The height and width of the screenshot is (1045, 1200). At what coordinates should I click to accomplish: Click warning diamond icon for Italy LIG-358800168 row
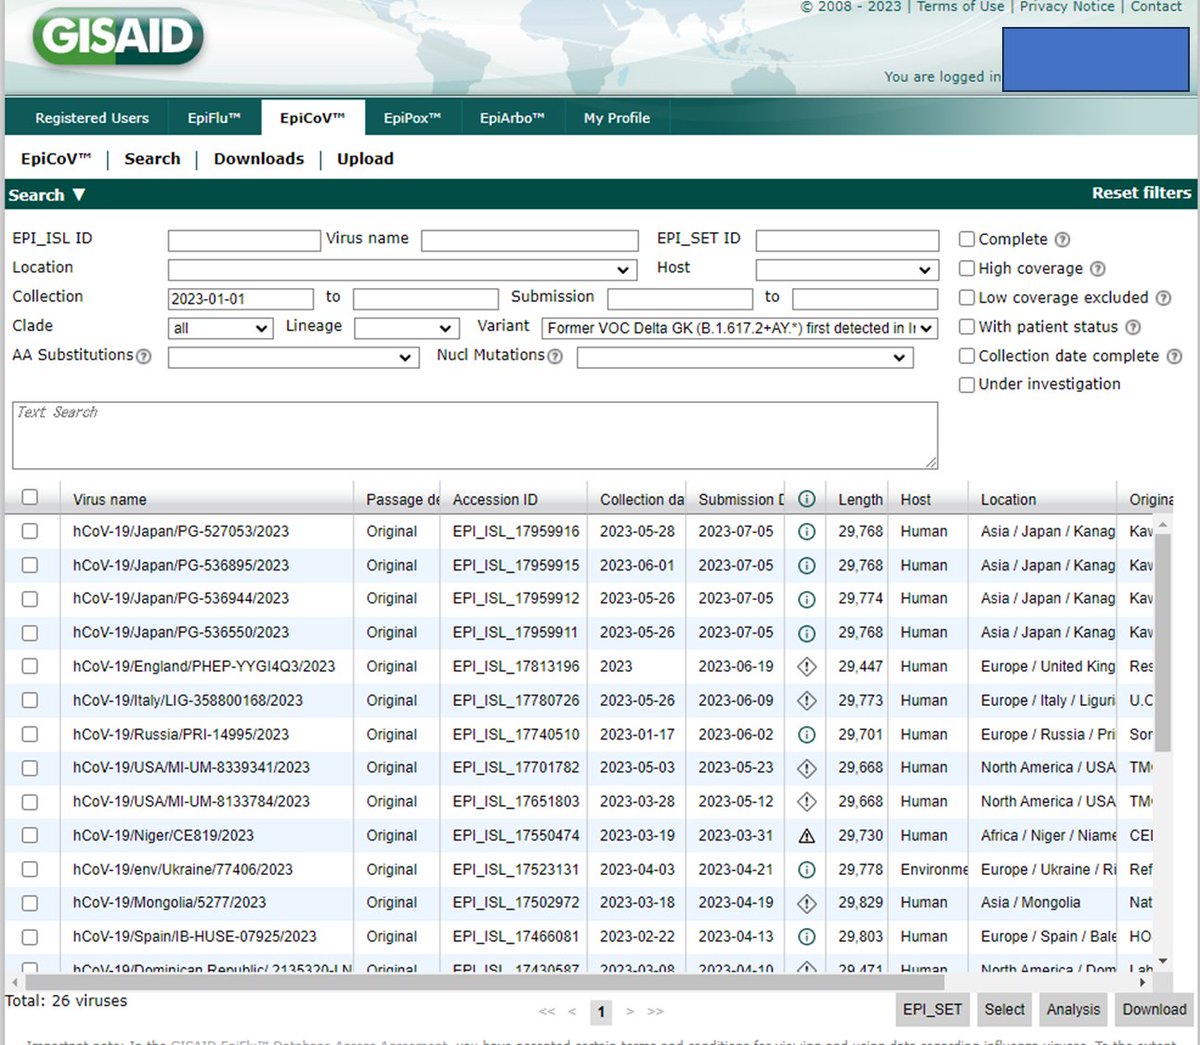tap(807, 701)
